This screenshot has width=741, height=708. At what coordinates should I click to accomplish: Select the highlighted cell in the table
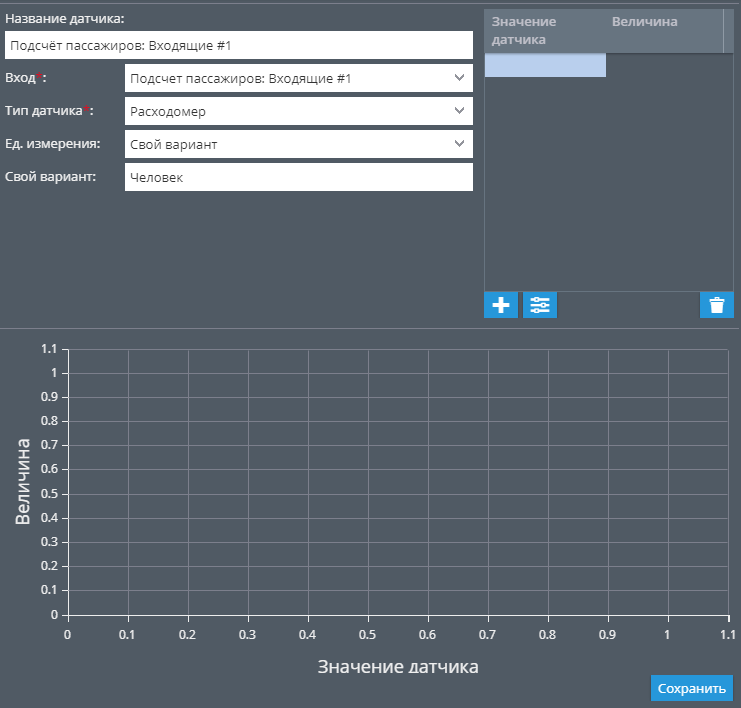tap(545, 65)
